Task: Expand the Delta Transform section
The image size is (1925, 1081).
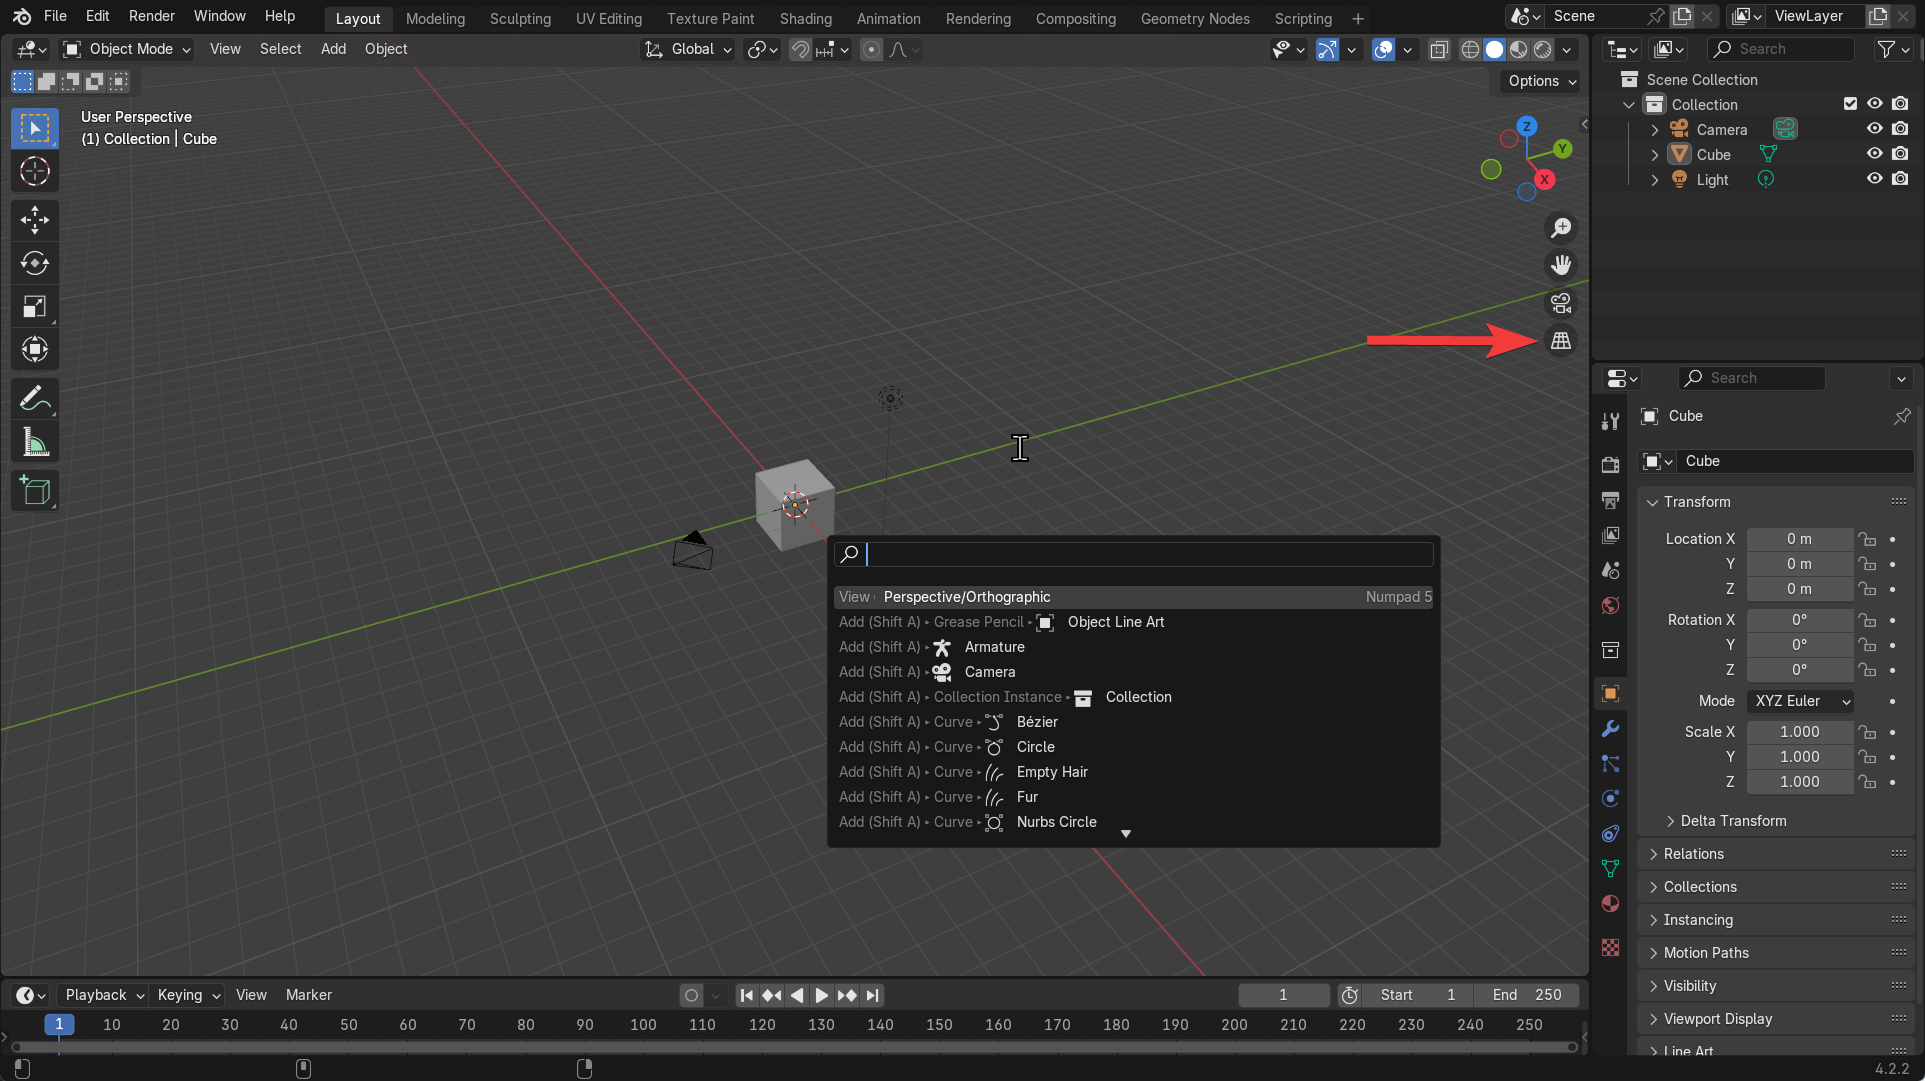Action: pyautogui.click(x=1733, y=820)
